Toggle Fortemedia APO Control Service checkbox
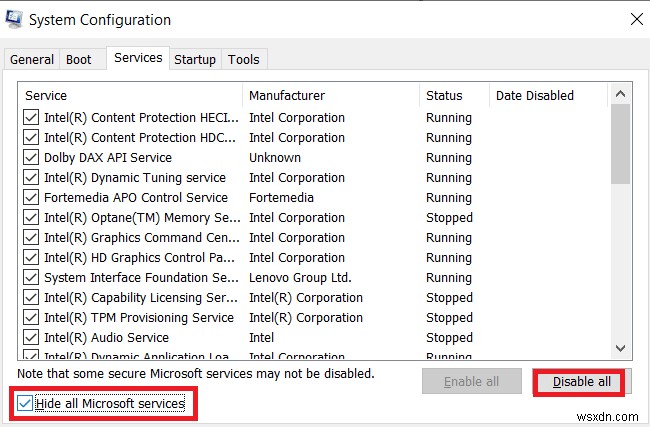This screenshot has width=650, height=427. coord(31,198)
